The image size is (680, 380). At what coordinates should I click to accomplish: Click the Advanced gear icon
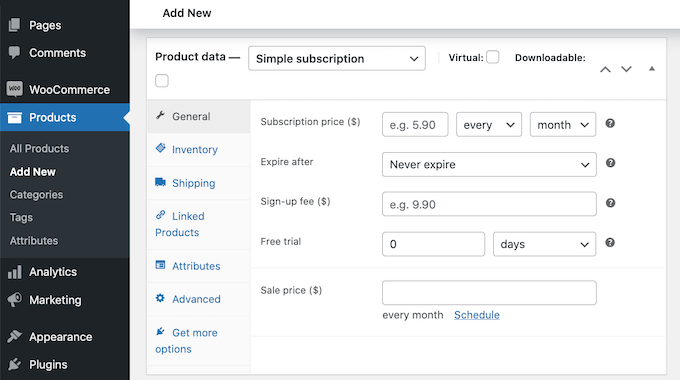click(160, 298)
